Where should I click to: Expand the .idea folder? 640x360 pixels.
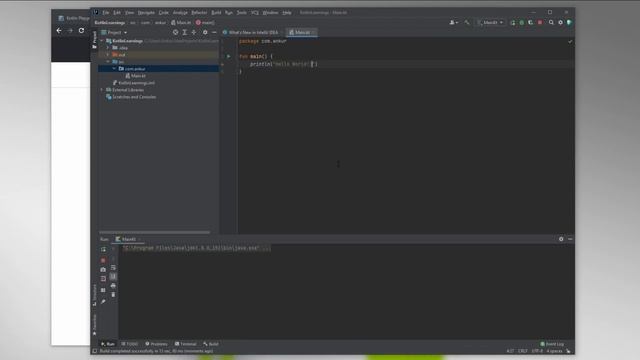click(108, 48)
